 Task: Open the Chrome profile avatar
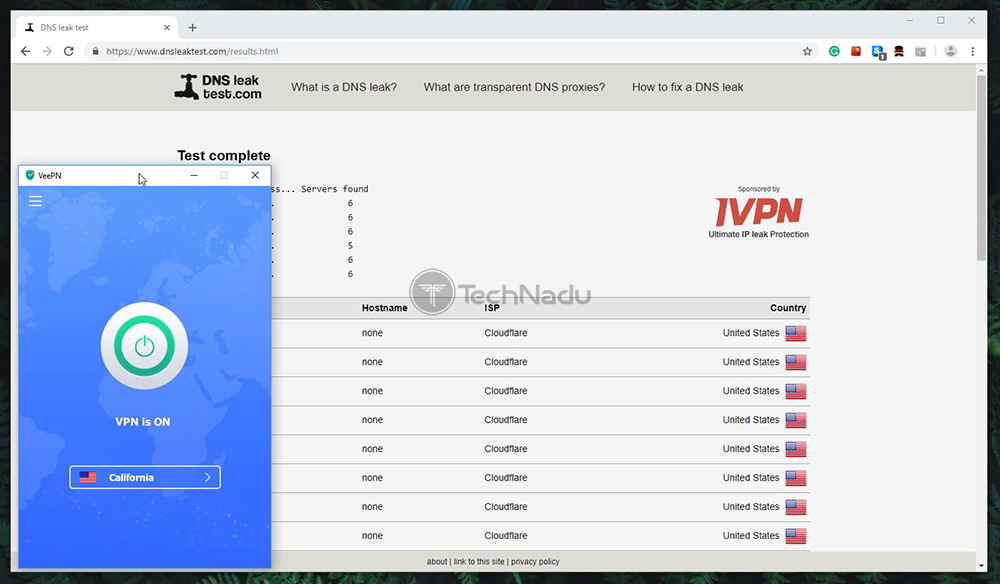point(950,52)
